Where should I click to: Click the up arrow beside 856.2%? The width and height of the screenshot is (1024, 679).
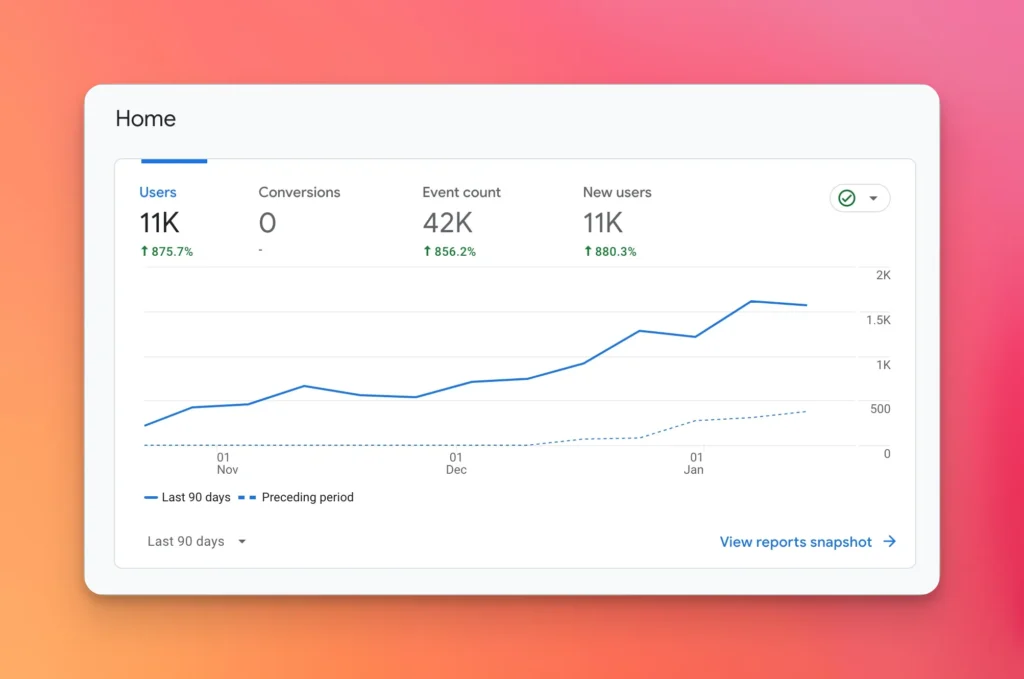[427, 252]
